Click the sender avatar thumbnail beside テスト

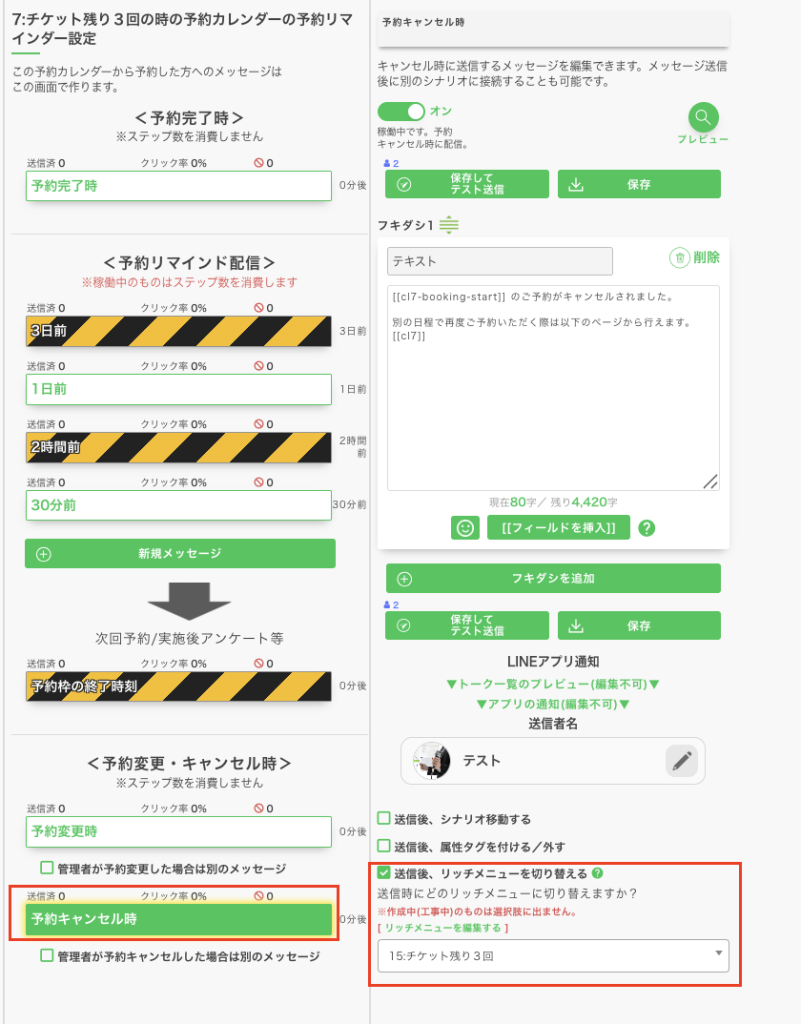point(431,761)
